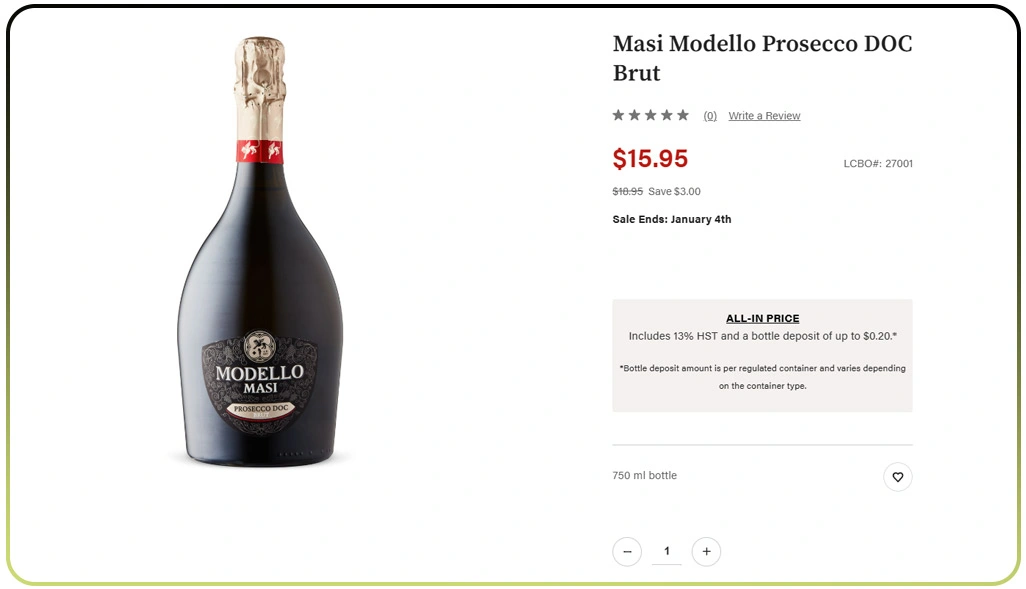
Task: Select the first star in the rating
Action: [x=617, y=114]
